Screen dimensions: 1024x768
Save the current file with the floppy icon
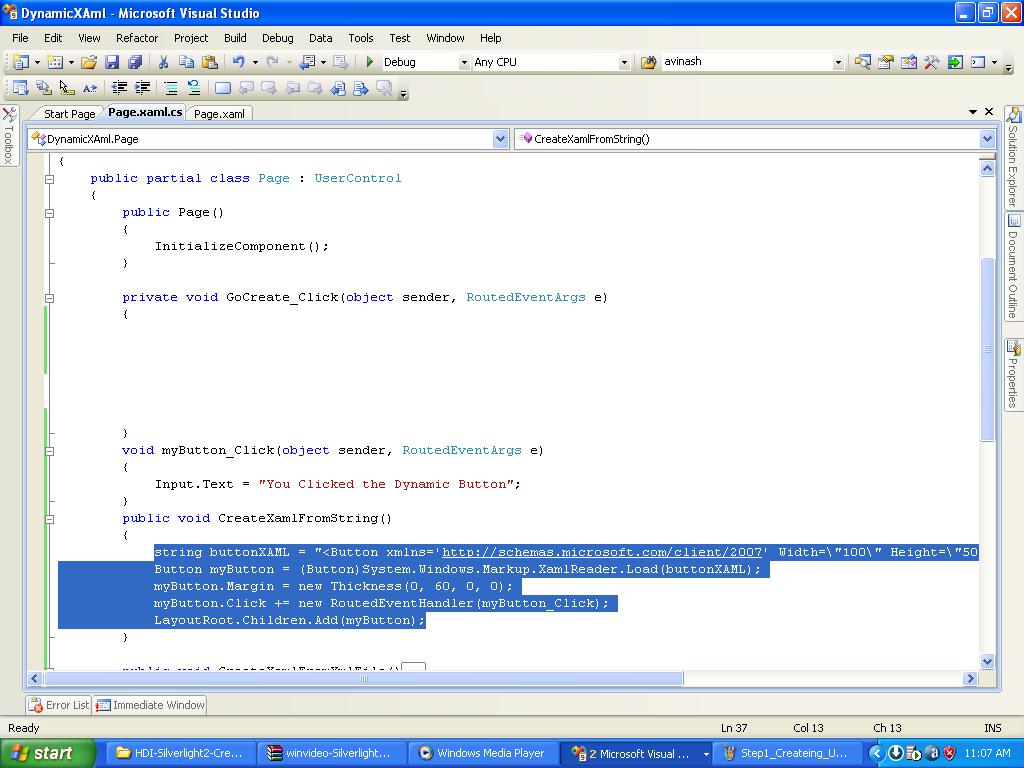[x=112, y=62]
